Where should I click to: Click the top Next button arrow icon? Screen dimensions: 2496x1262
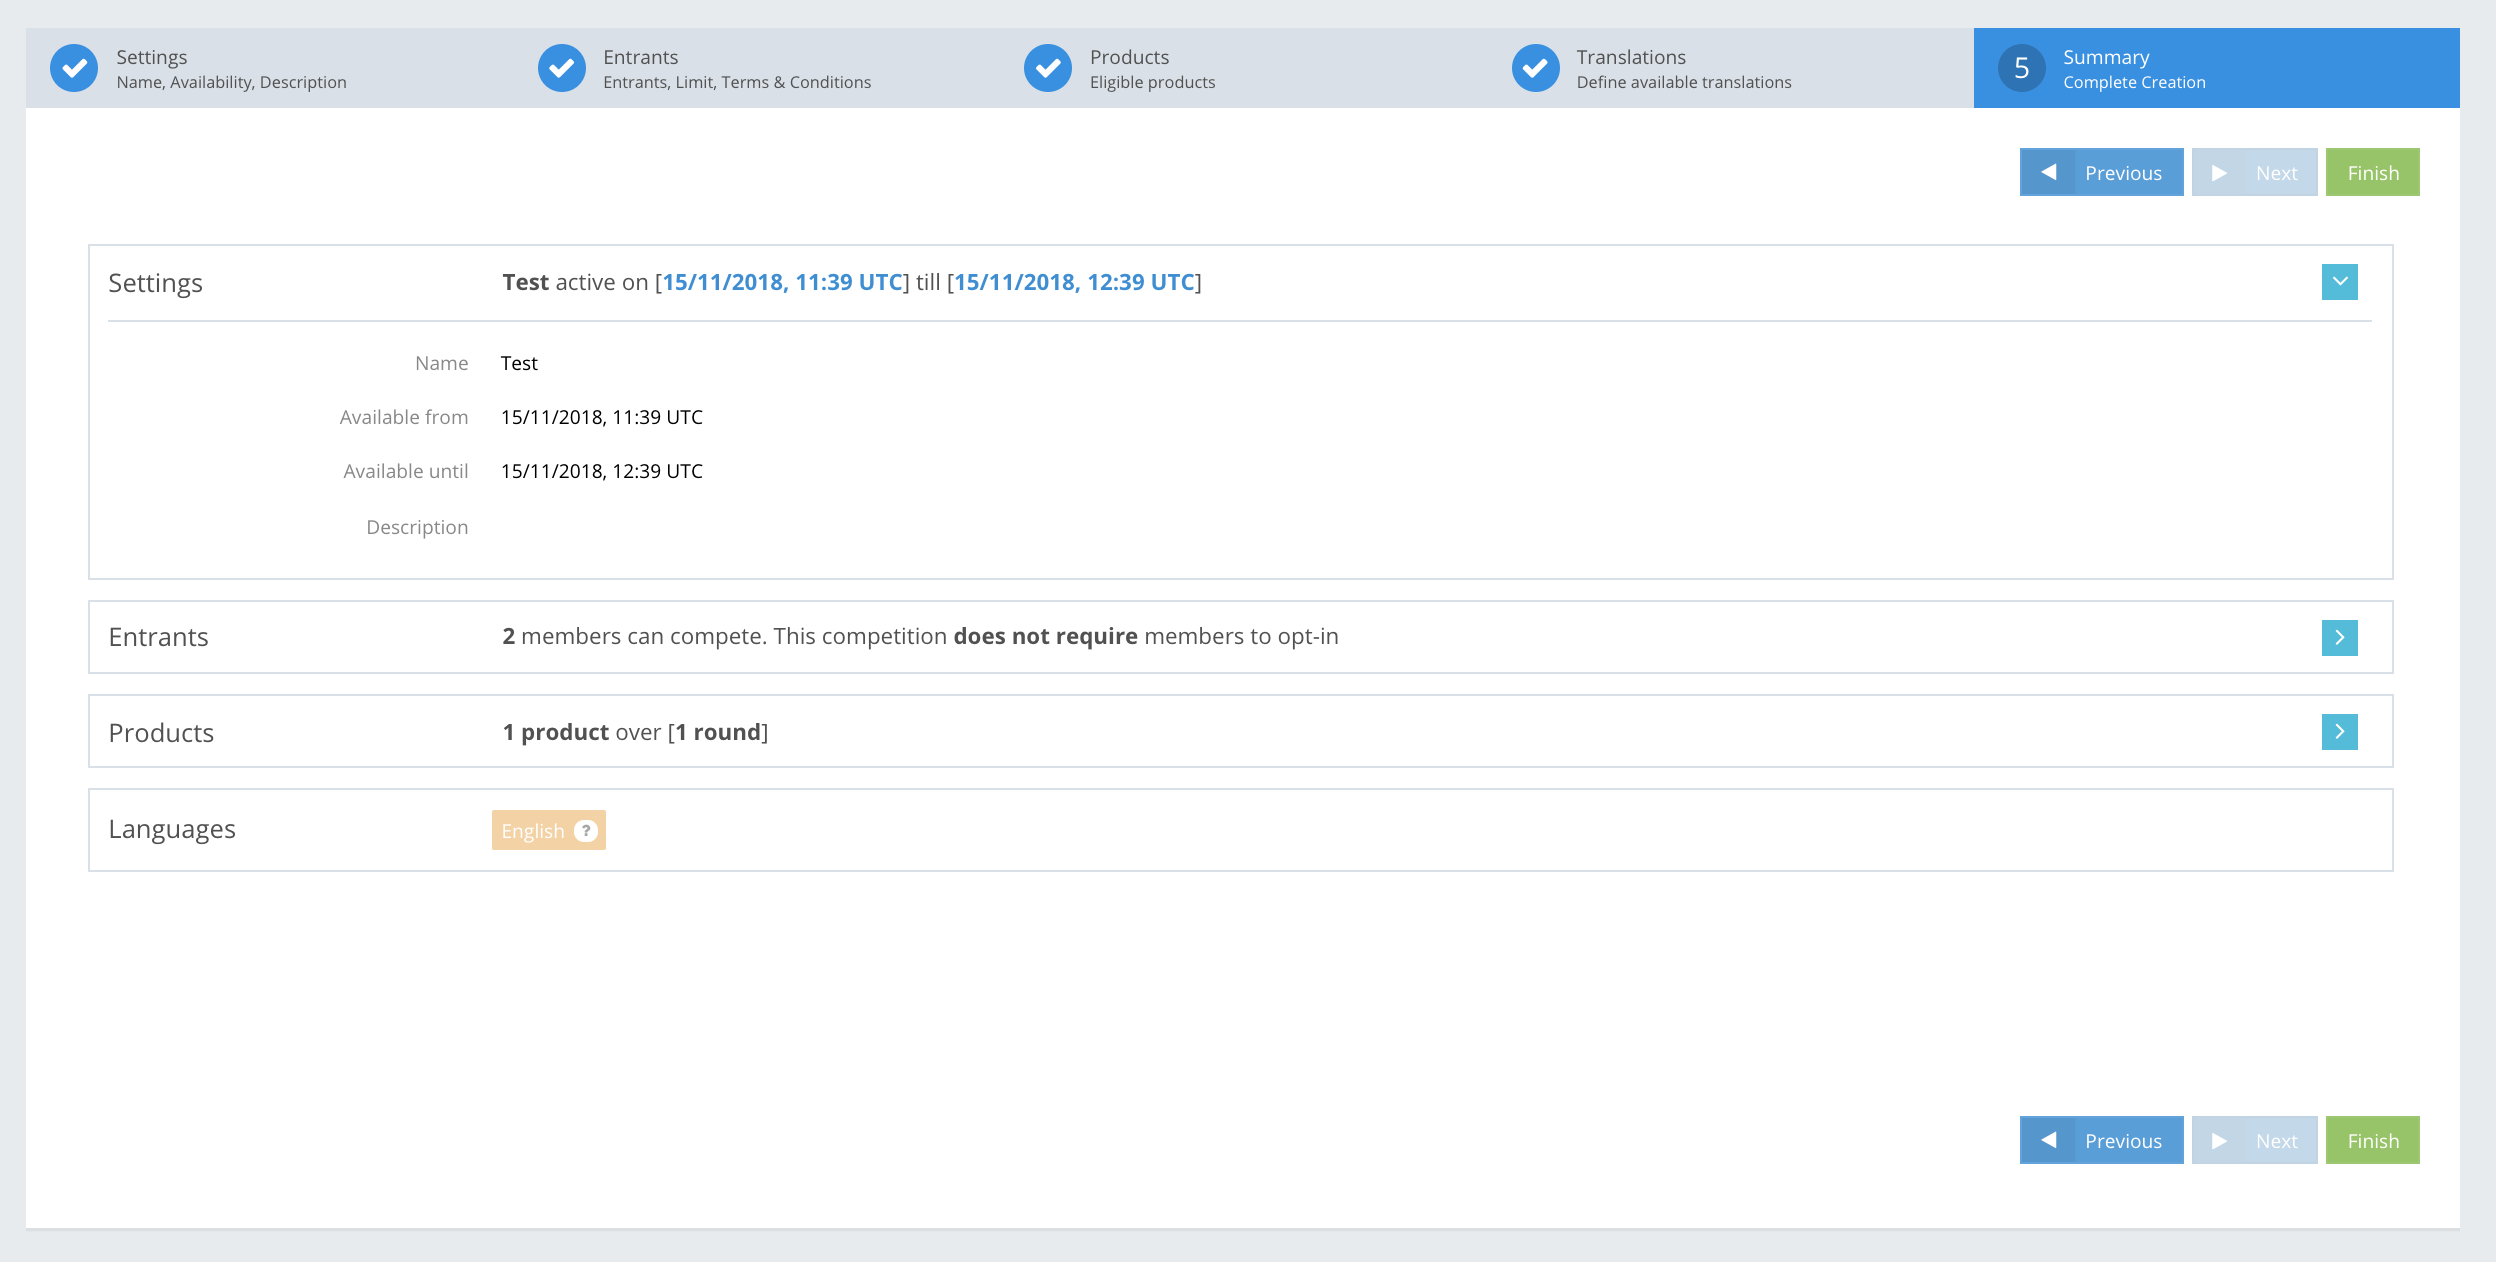[x=2219, y=172]
